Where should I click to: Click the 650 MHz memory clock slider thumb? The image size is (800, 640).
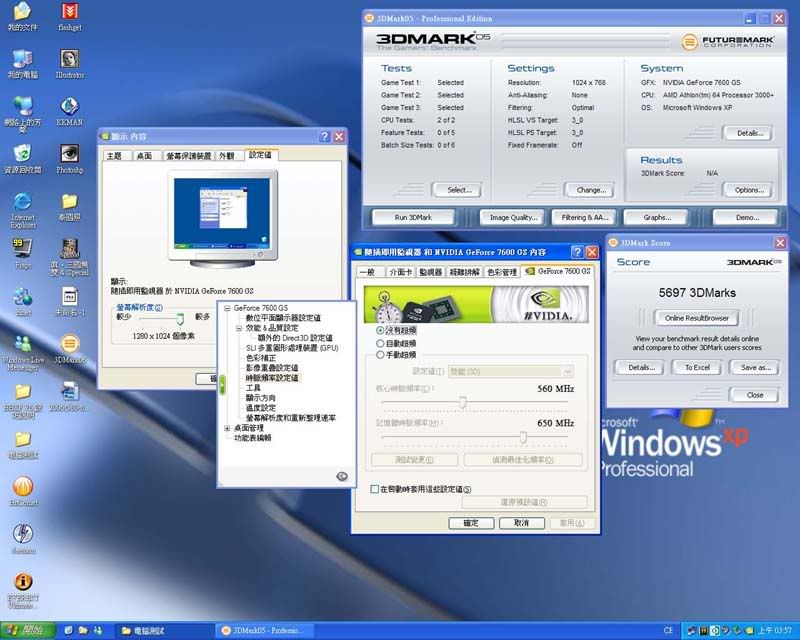pyautogui.click(x=523, y=437)
